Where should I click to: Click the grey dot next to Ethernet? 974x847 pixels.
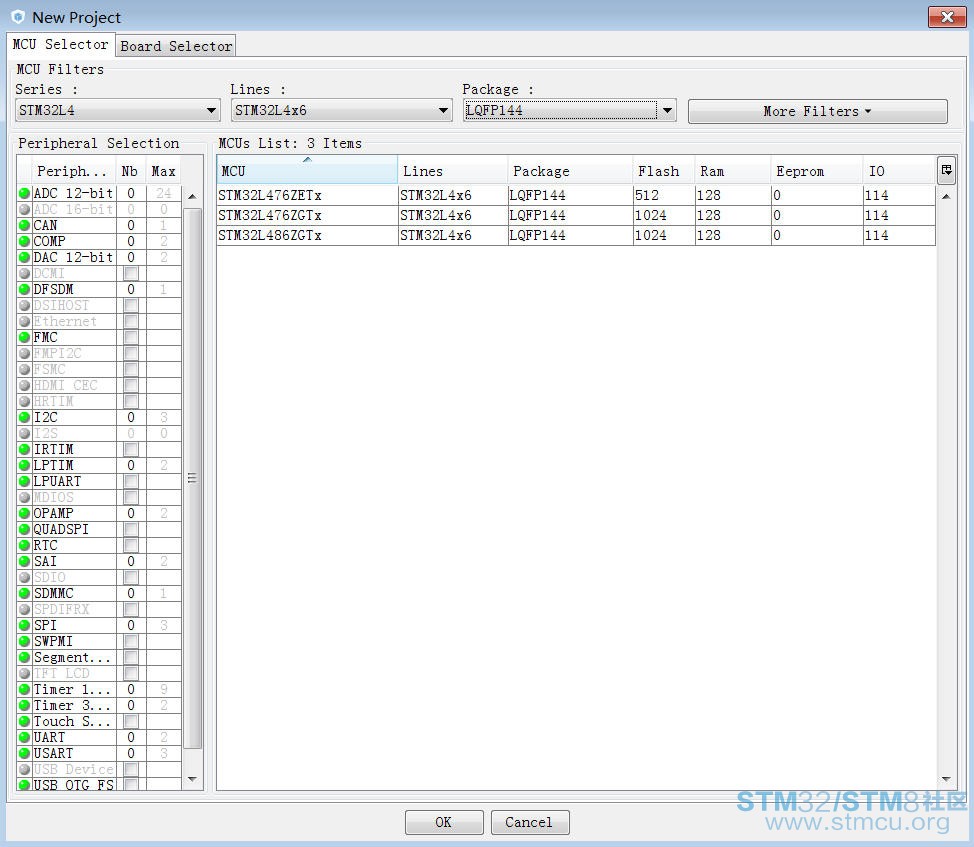[x=24, y=322]
